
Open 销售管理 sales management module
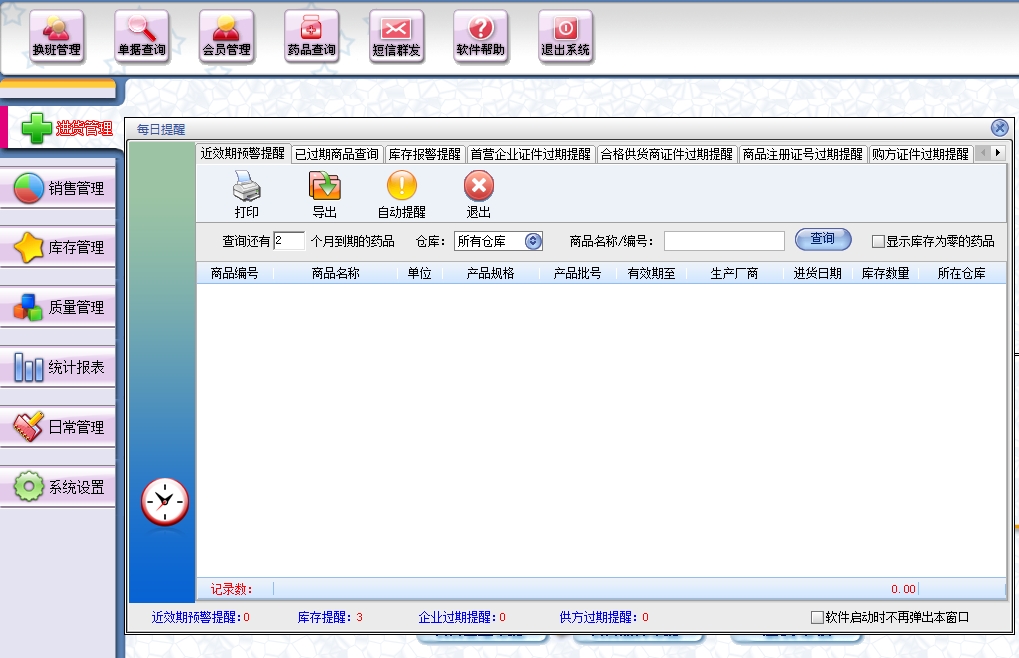click(60, 188)
